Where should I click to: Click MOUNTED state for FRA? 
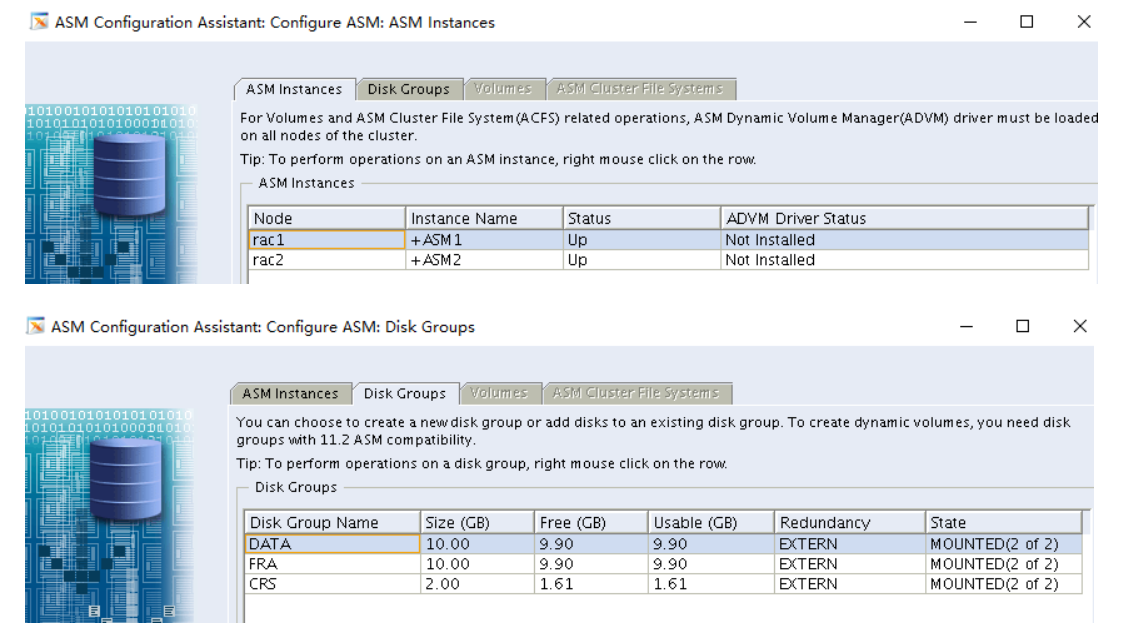pyautogui.click(x=1004, y=564)
